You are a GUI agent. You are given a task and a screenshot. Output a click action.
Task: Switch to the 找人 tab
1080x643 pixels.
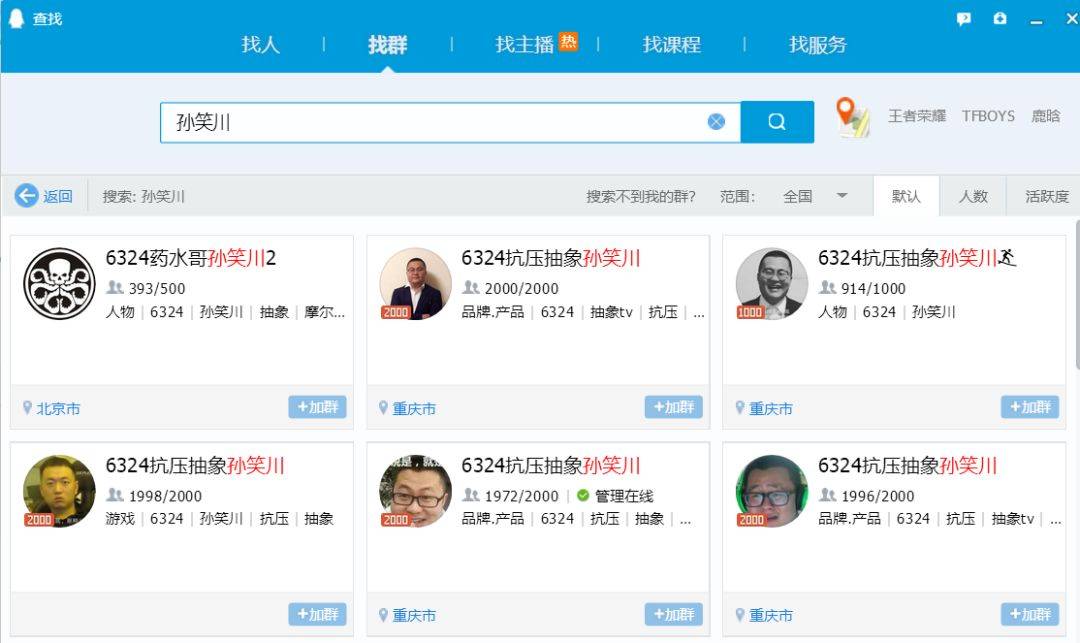pyautogui.click(x=260, y=45)
